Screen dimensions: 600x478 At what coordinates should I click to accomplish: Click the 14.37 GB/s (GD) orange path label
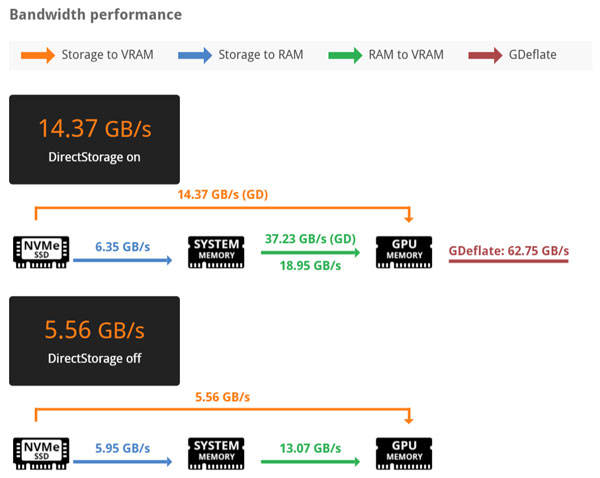pyautogui.click(x=223, y=194)
